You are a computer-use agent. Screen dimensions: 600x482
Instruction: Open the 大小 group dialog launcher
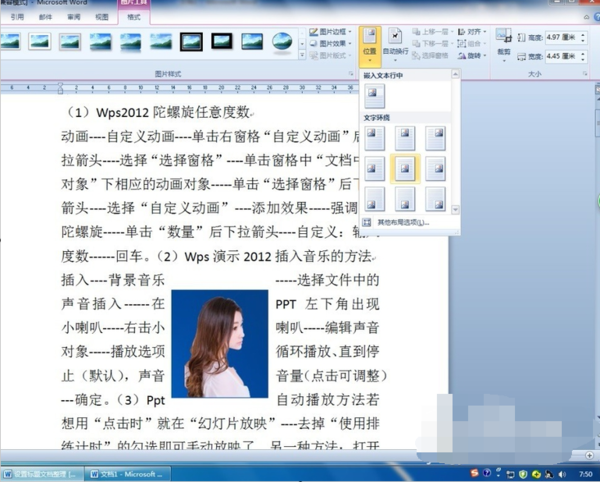(585, 74)
